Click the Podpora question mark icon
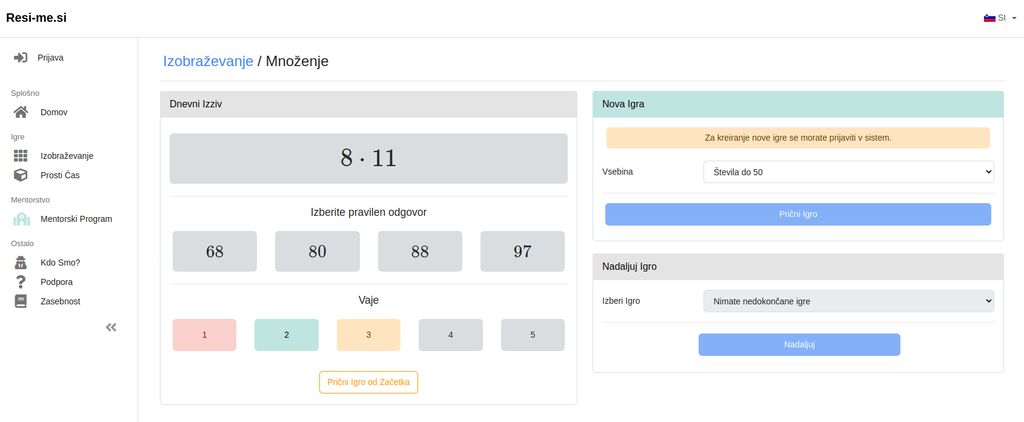This screenshot has height=422, width=1024. tap(21, 282)
